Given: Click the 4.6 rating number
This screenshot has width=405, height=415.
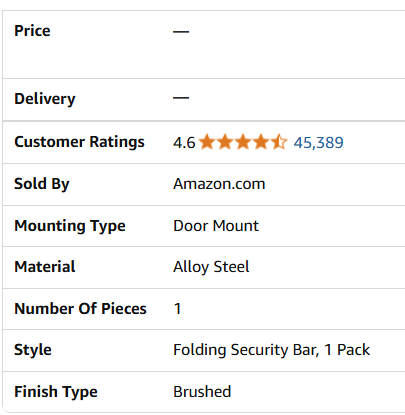Looking at the screenshot, I should point(184,143).
